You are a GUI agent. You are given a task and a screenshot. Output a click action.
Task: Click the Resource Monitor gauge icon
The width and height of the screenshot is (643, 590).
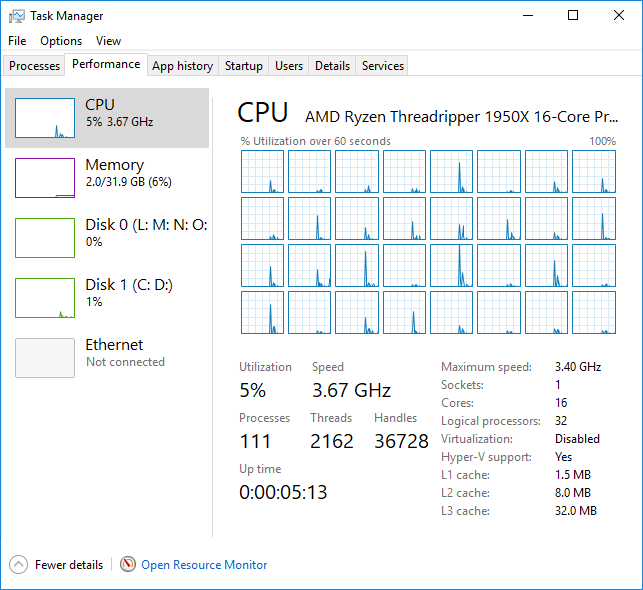point(128,564)
